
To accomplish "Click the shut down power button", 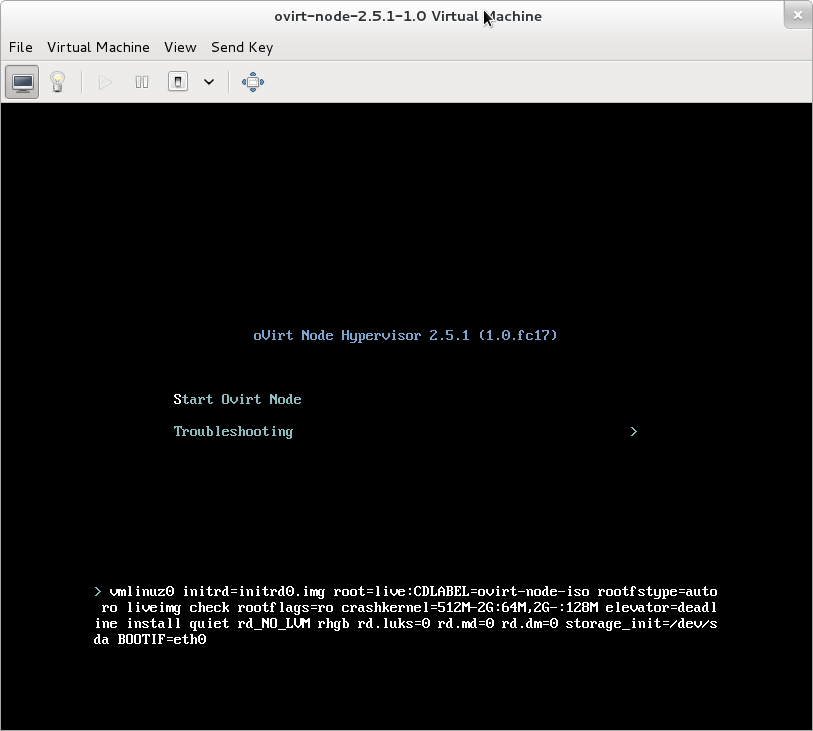I will [x=178, y=82].
